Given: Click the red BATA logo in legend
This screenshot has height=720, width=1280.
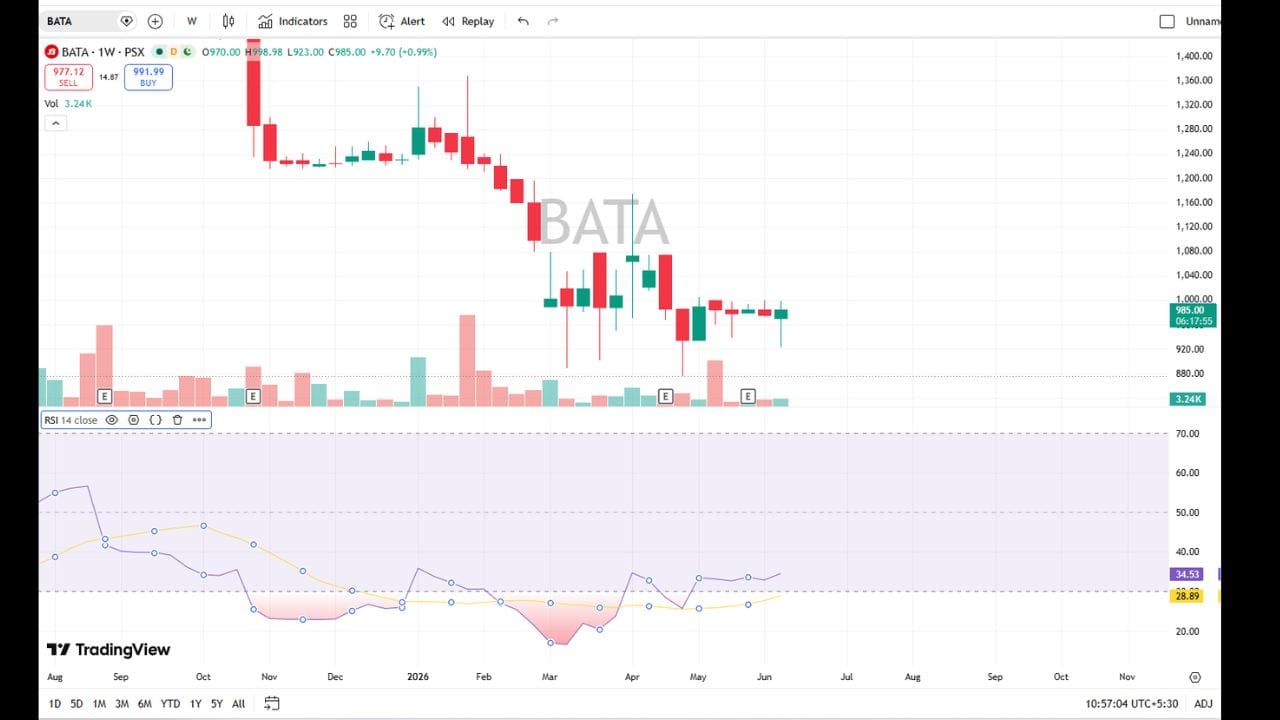Looking at the screenshot, I should [51, 52].
